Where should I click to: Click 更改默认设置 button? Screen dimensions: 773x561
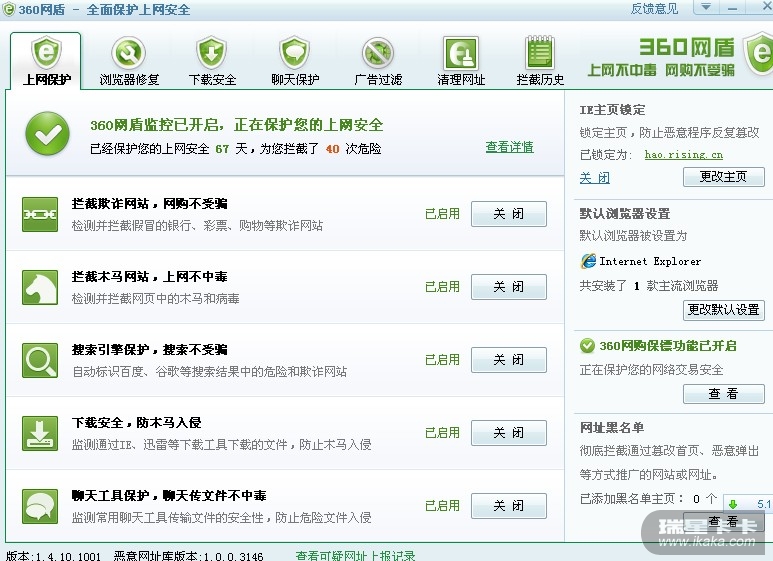pos(724,310)
